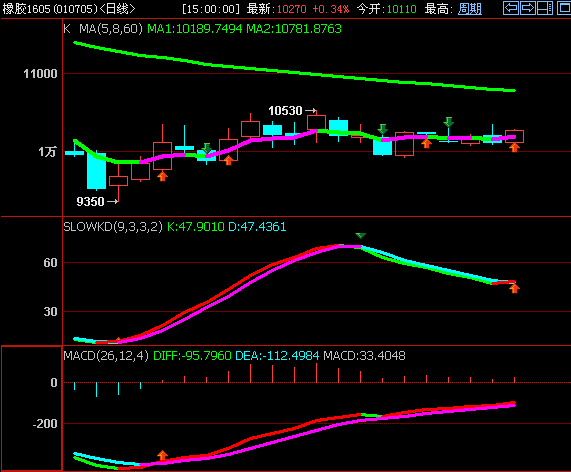Open the 周期 period link

tap(470, 9)
